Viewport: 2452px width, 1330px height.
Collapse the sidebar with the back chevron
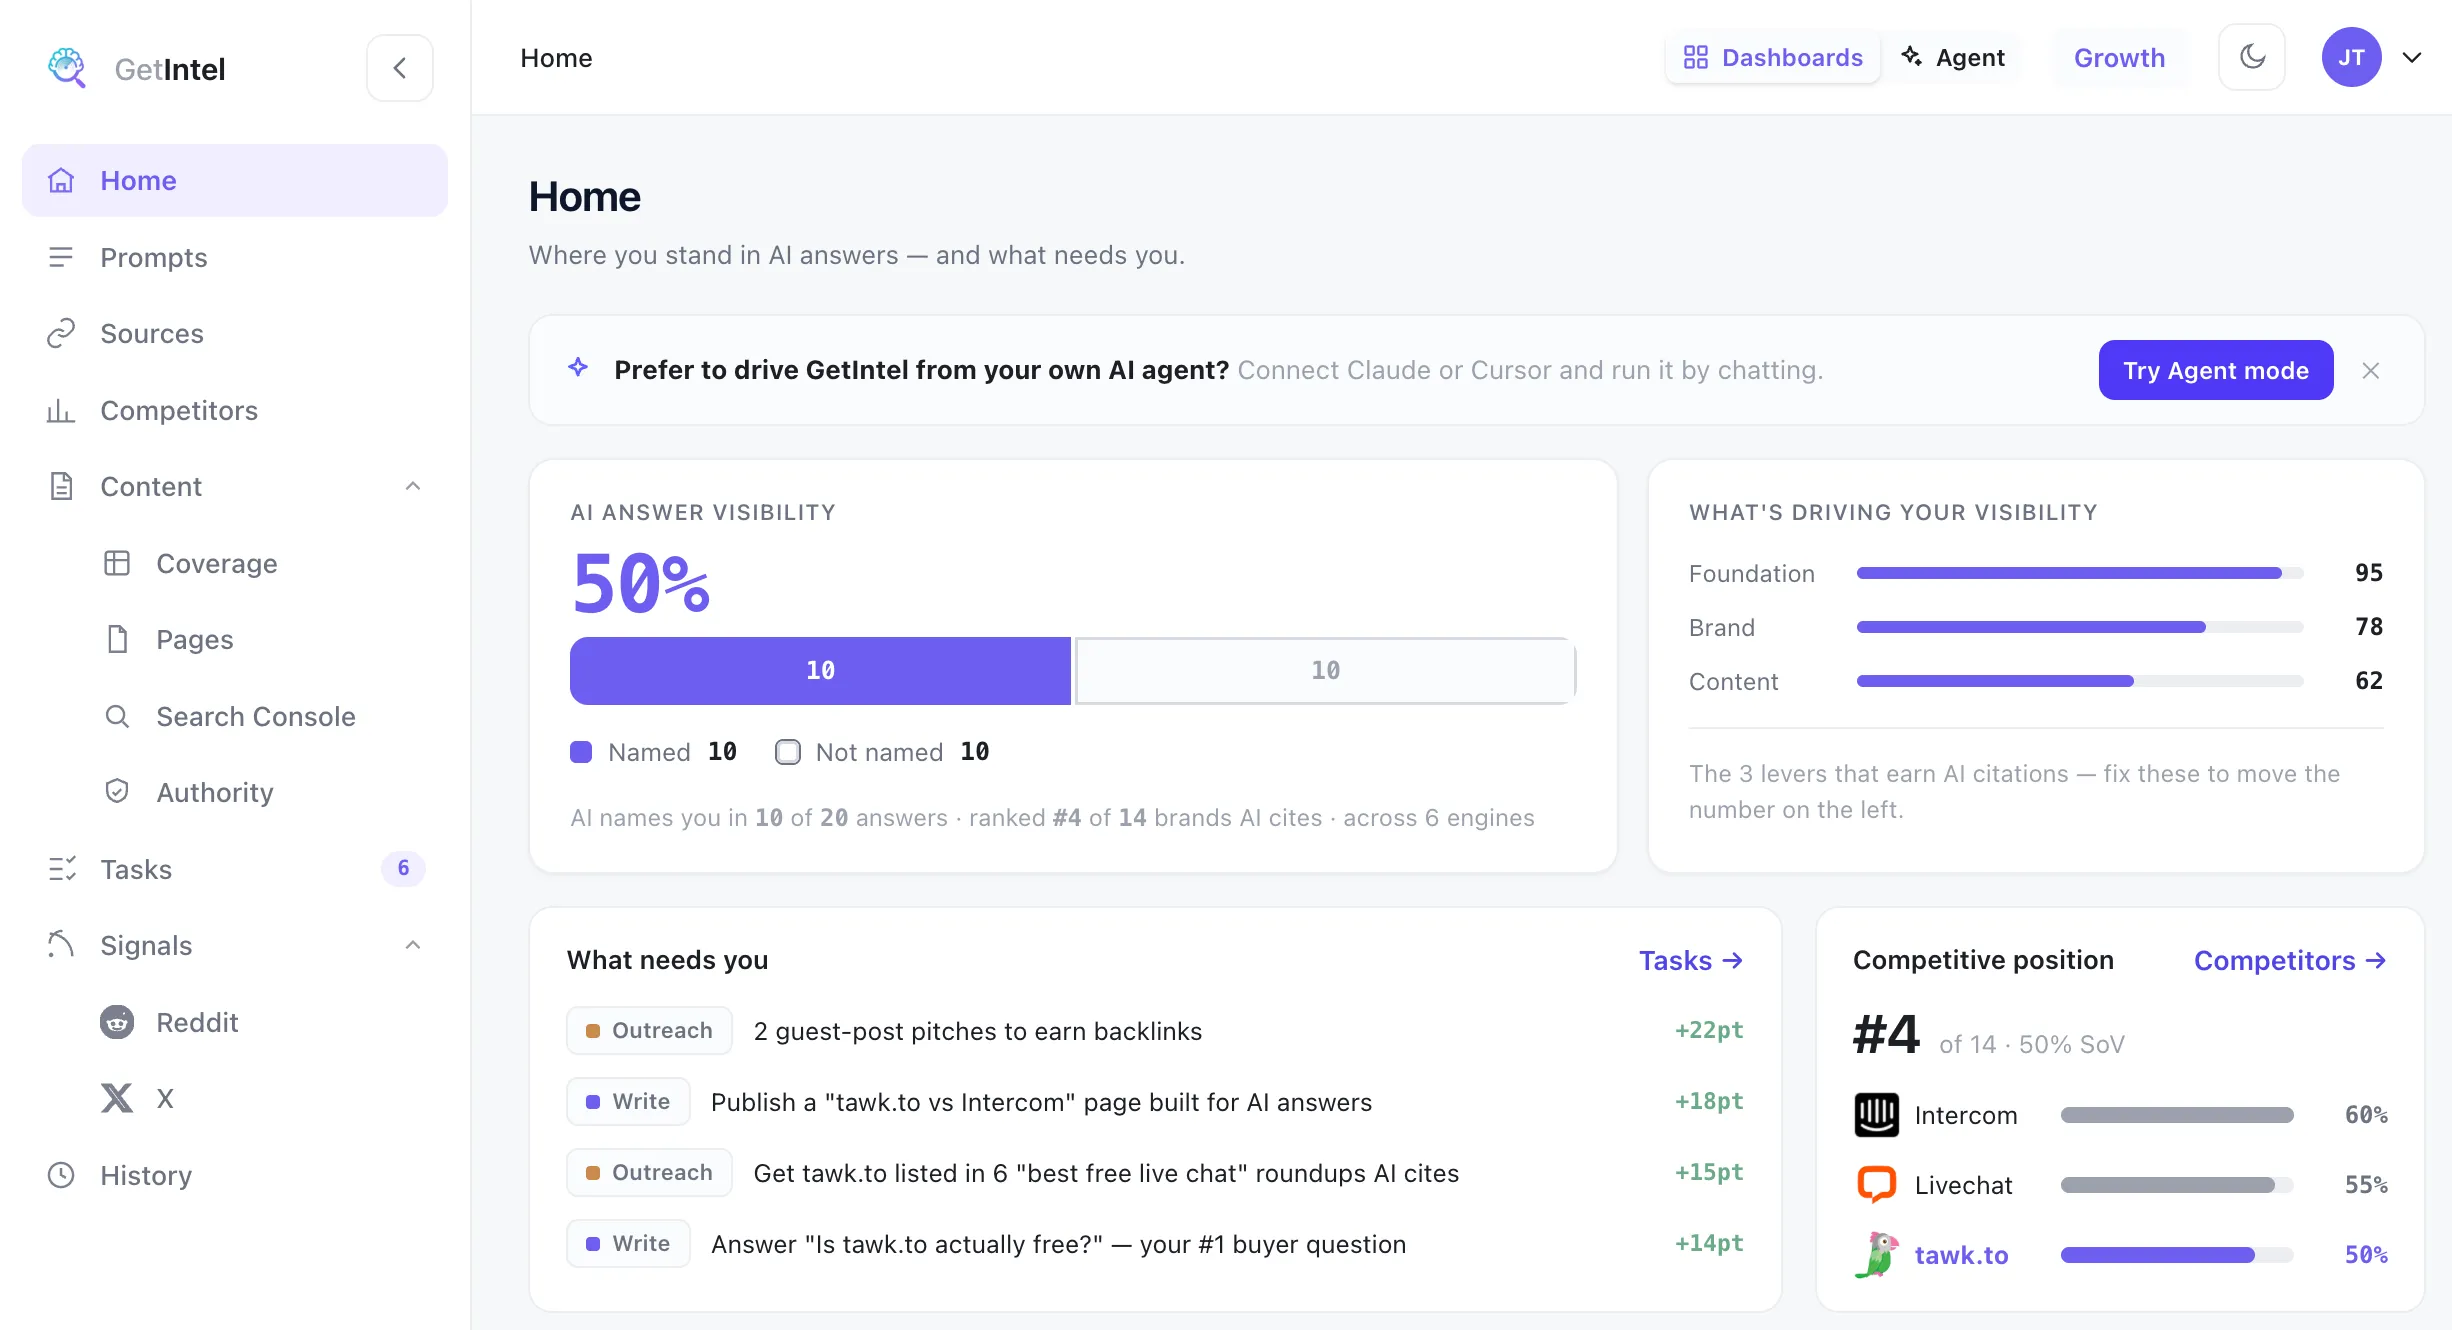[x=400, y=68]
